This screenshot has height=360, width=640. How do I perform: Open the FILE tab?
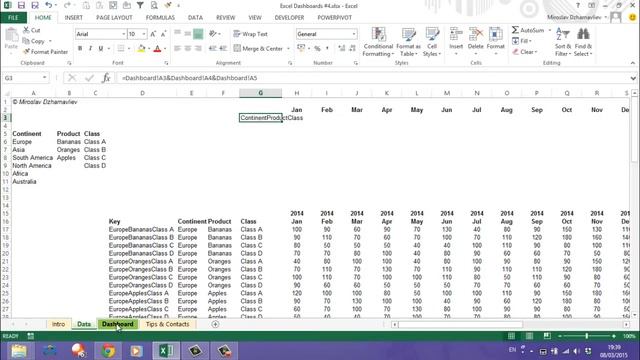point(13,18)
